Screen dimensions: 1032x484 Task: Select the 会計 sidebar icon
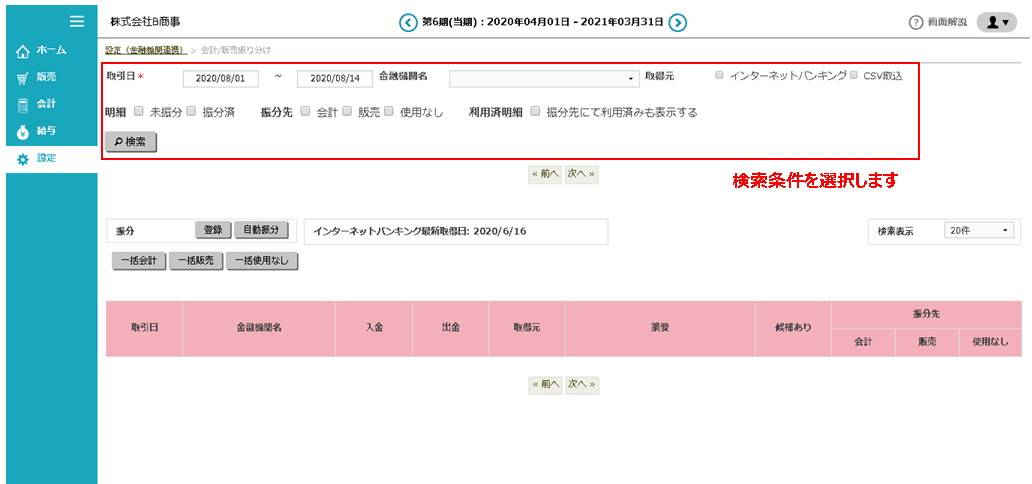tap(23, 104)
